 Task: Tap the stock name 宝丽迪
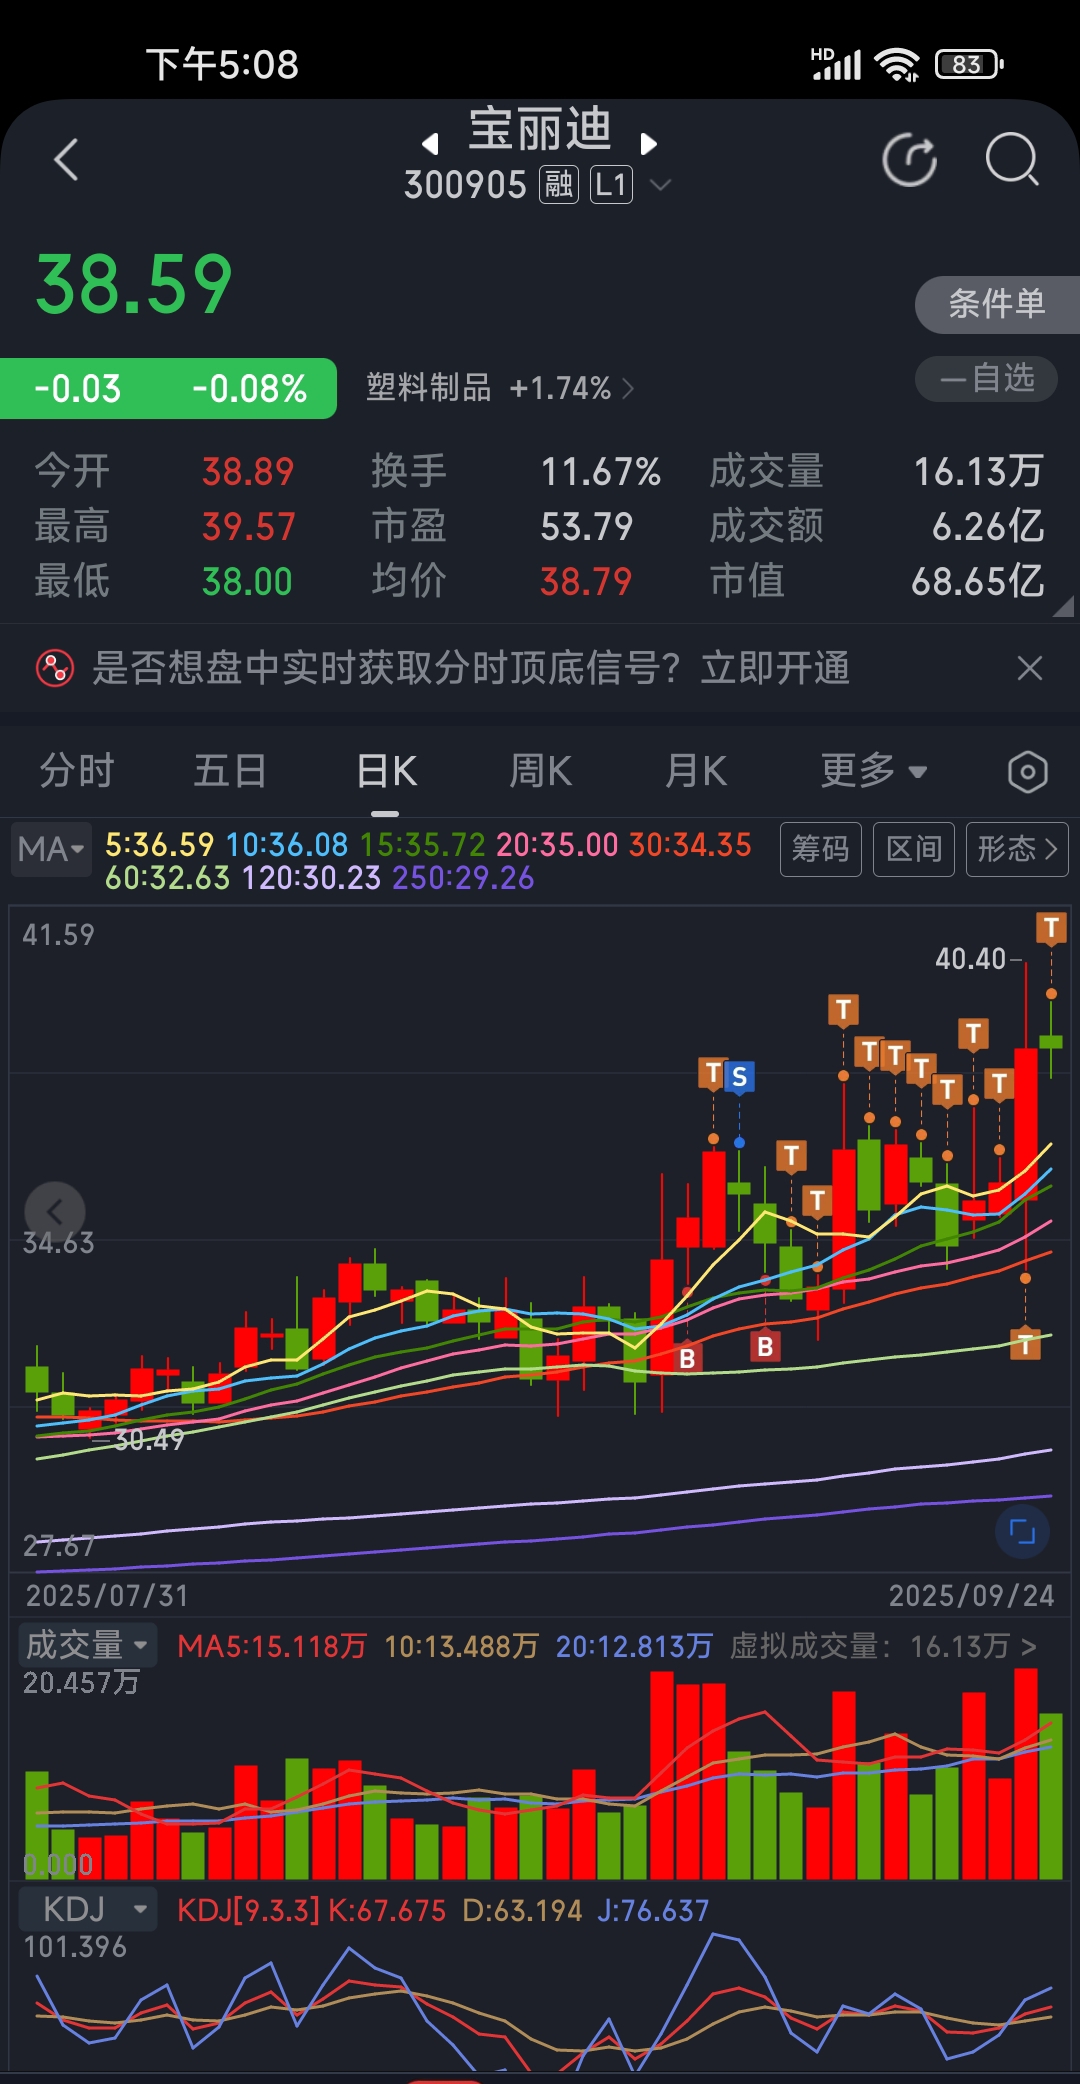540,130
